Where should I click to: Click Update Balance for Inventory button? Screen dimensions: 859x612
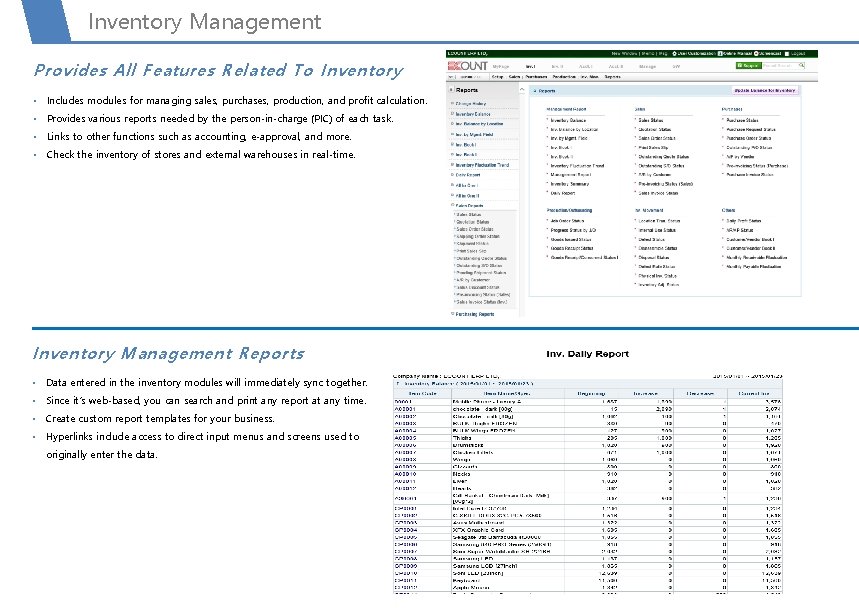coord(765,90)
